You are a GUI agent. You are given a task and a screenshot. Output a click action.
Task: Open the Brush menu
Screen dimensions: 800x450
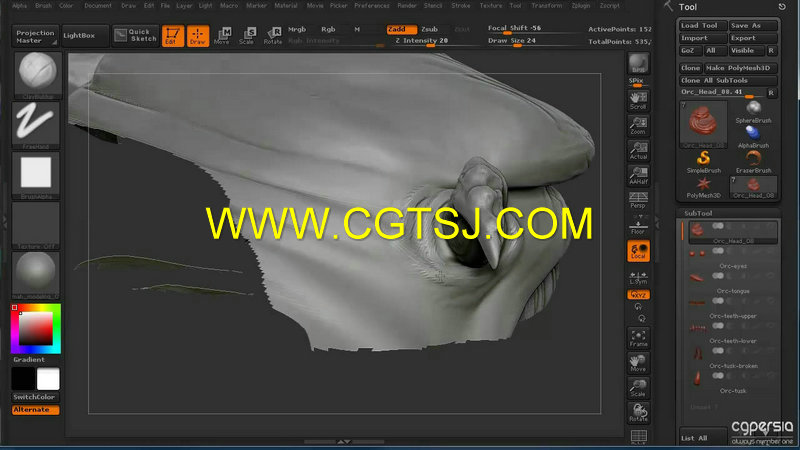click(43, 6)
